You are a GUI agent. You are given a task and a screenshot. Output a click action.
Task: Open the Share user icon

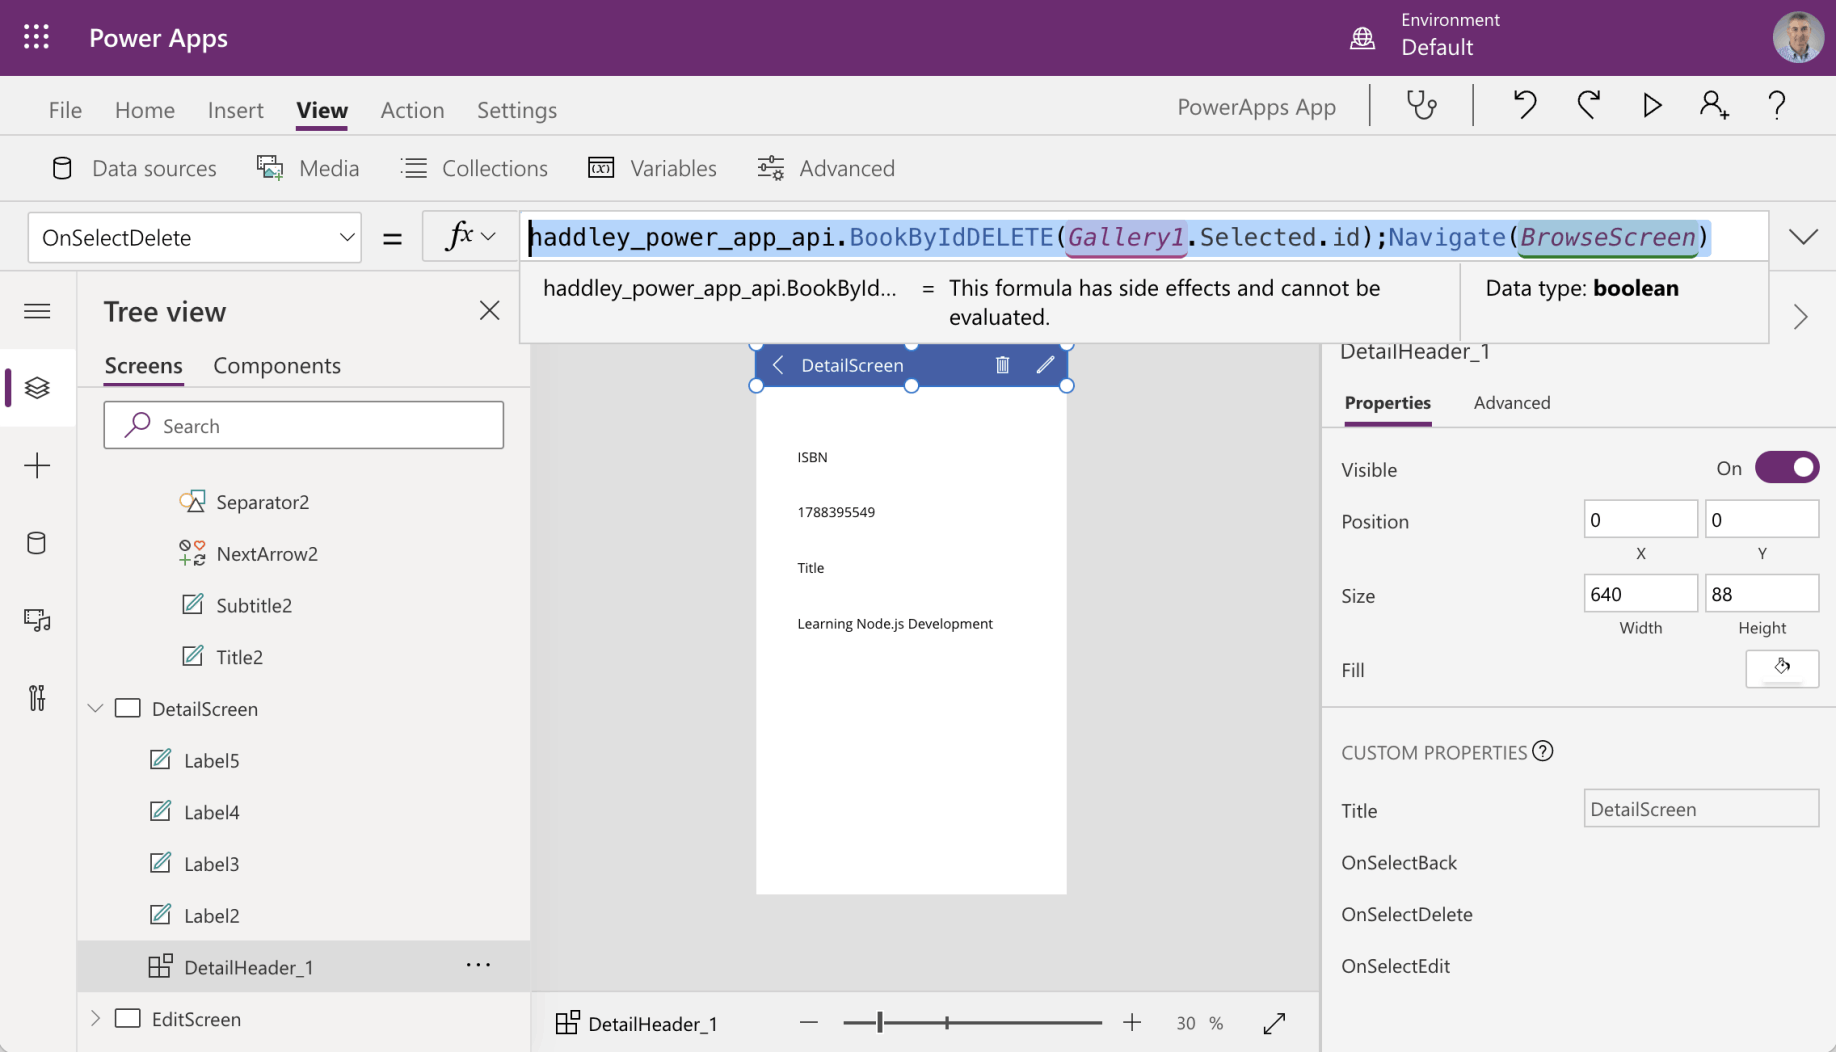[1713, 105]
